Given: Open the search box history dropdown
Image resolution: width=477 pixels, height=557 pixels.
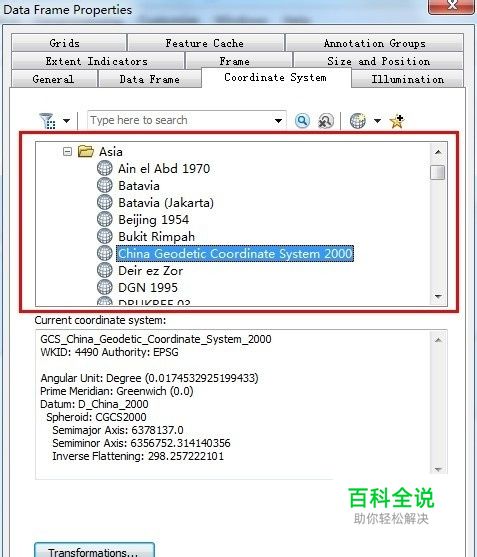Looking at the screenshot, I should (x=278, y=121).
